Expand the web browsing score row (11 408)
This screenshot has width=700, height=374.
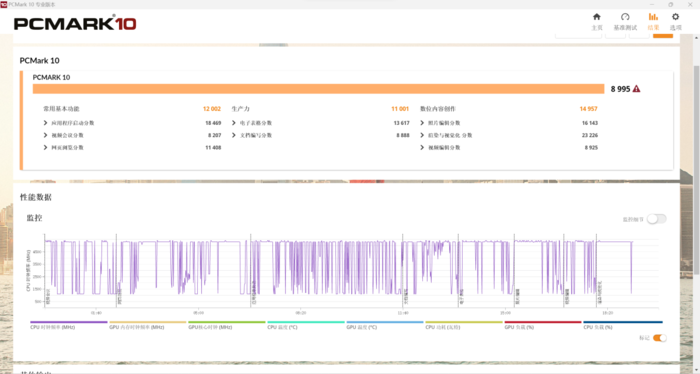coord(132,148)
